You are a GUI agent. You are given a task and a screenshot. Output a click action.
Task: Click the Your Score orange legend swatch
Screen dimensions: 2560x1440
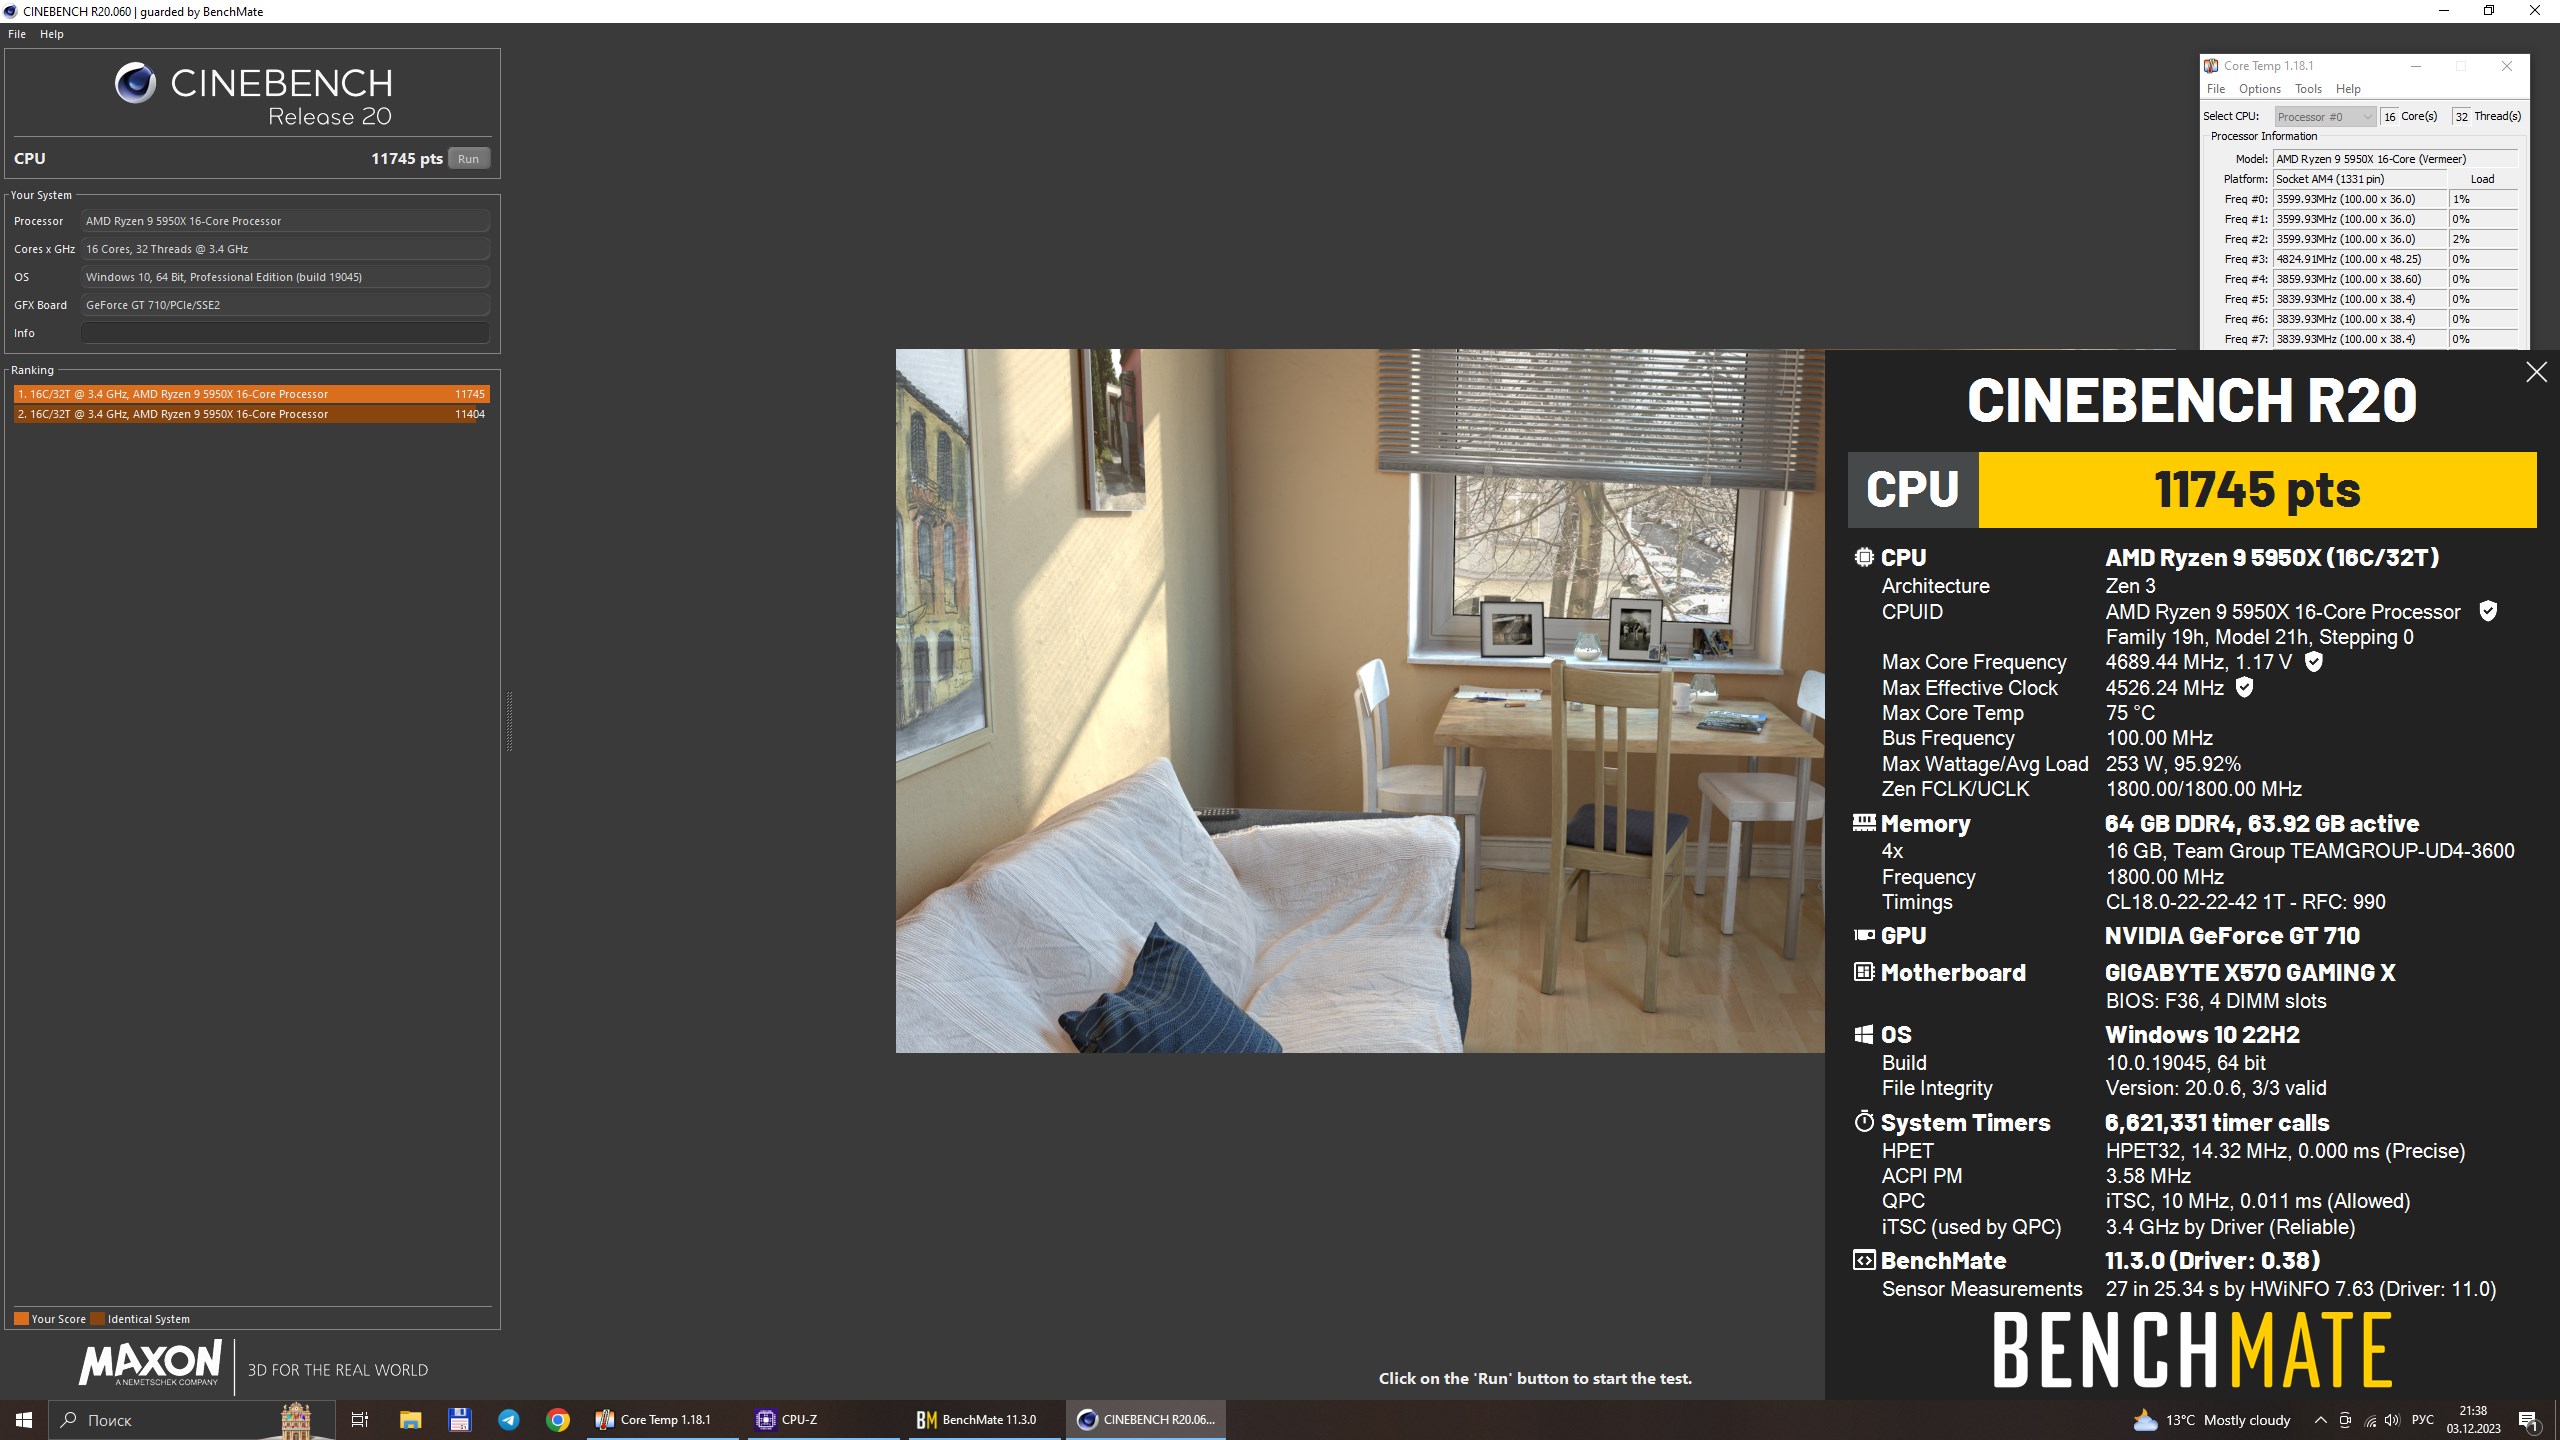21,1318
